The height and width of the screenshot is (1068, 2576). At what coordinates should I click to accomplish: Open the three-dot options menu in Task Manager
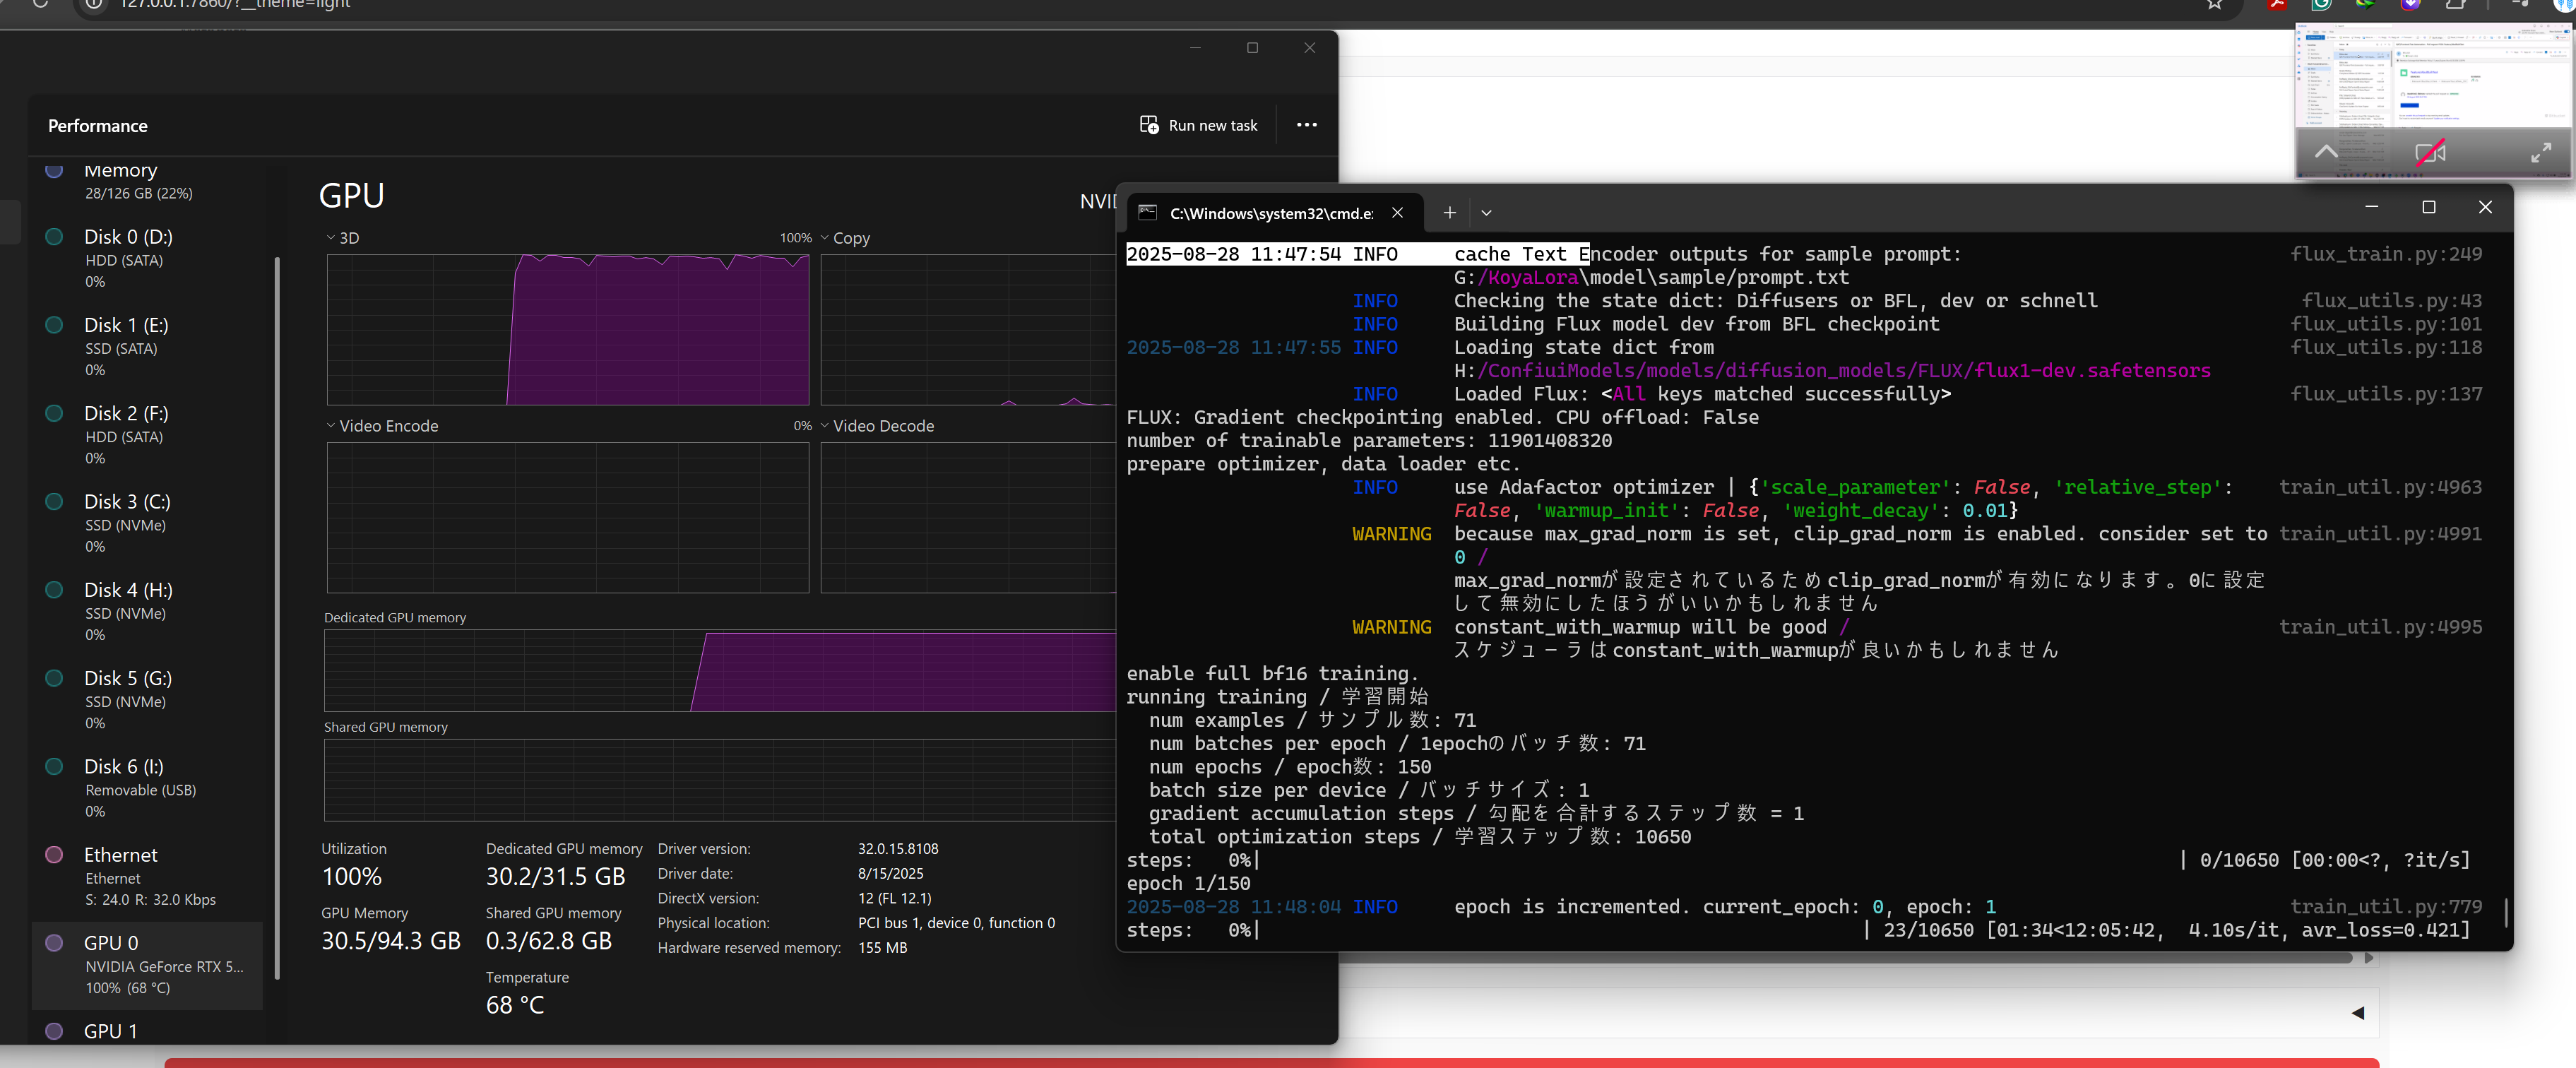pyautogui.click(x=1306, y=125)
